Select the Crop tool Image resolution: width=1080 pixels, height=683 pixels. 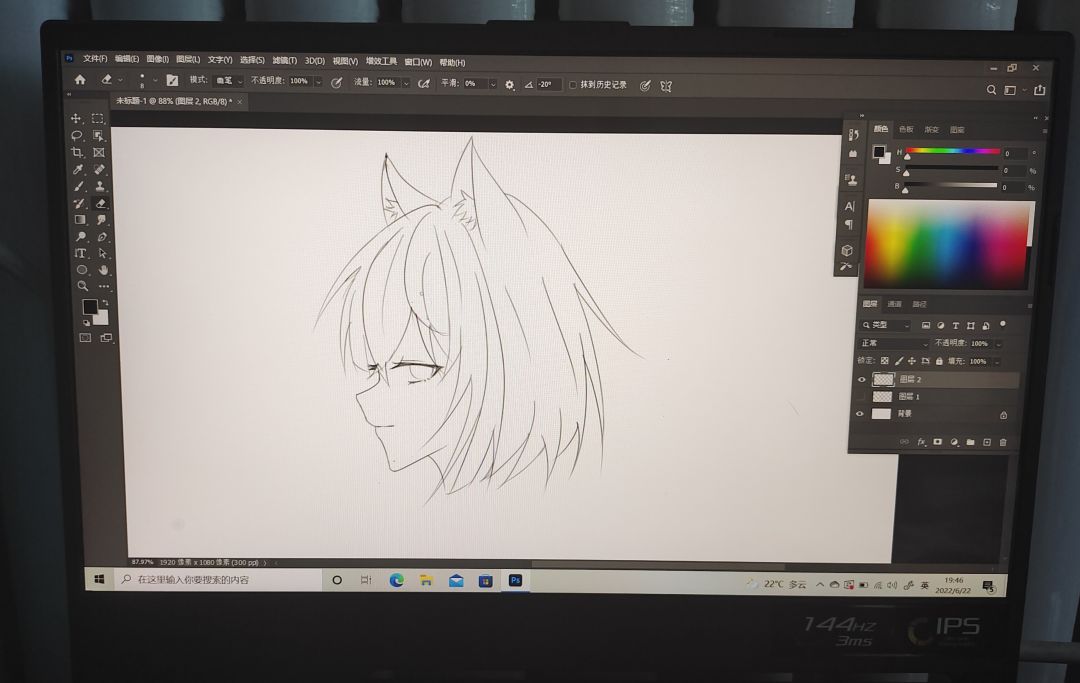[x=77, y=152]
